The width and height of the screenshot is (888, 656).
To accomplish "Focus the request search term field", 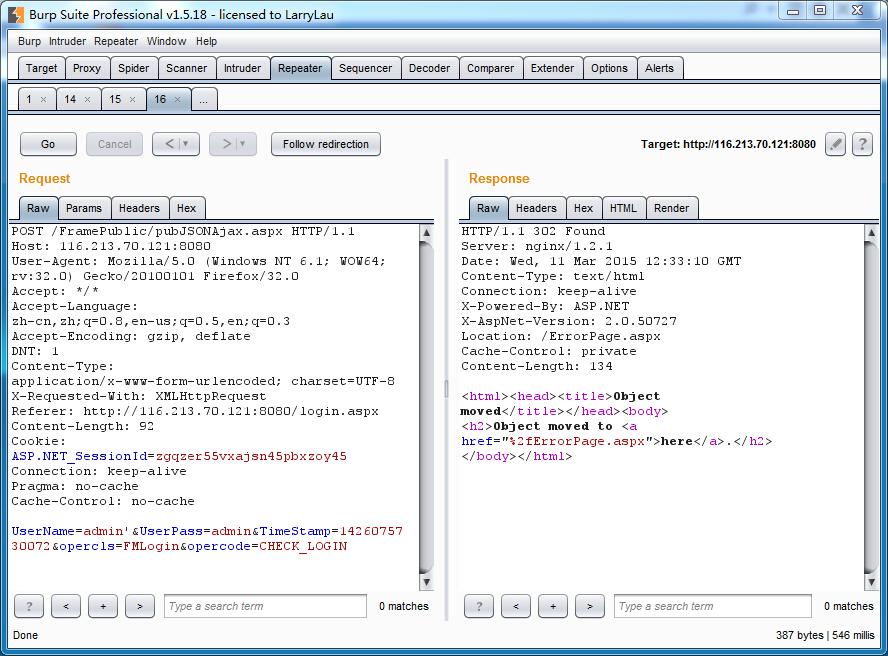I will coord(265,606).
